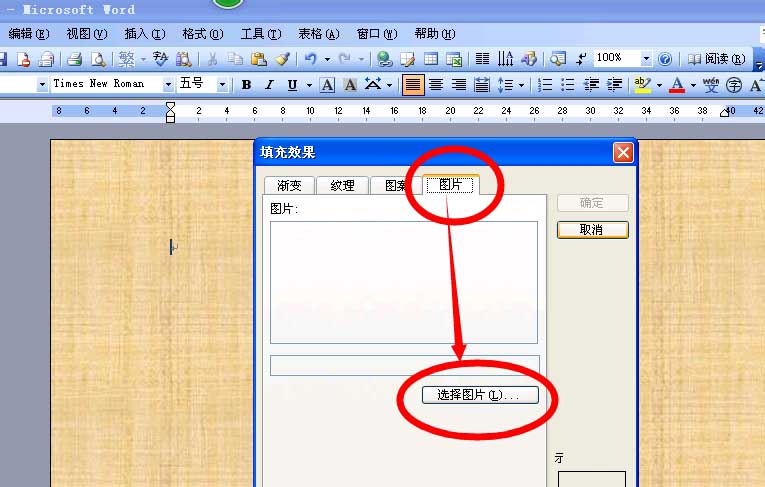
Task: Click the Columns icon
Action: point(483,59)
